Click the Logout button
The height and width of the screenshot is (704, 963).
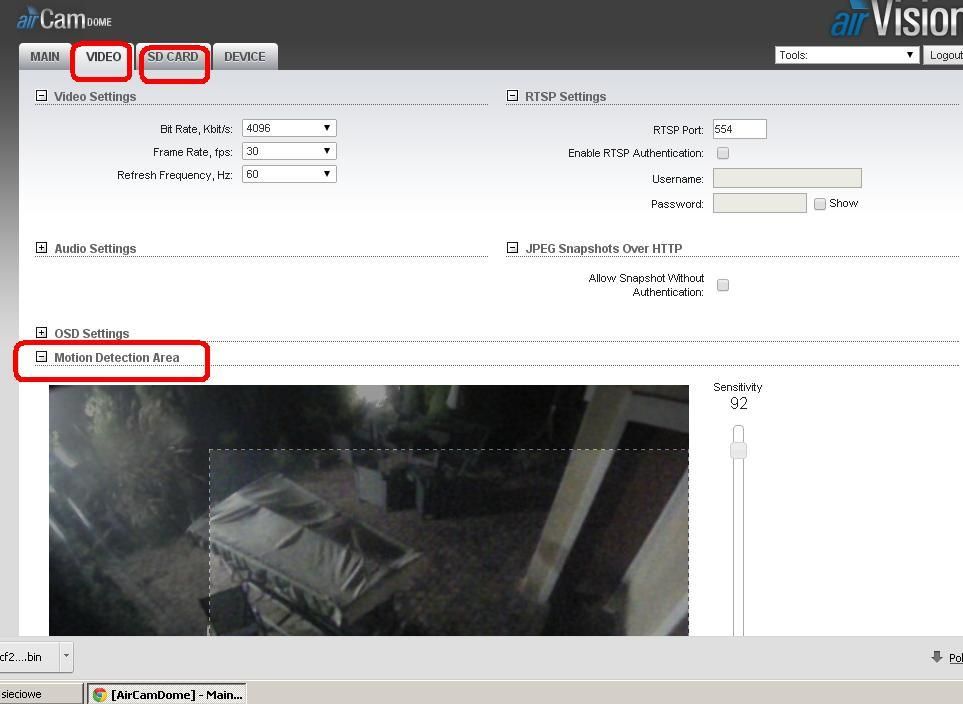click(944, 55)
